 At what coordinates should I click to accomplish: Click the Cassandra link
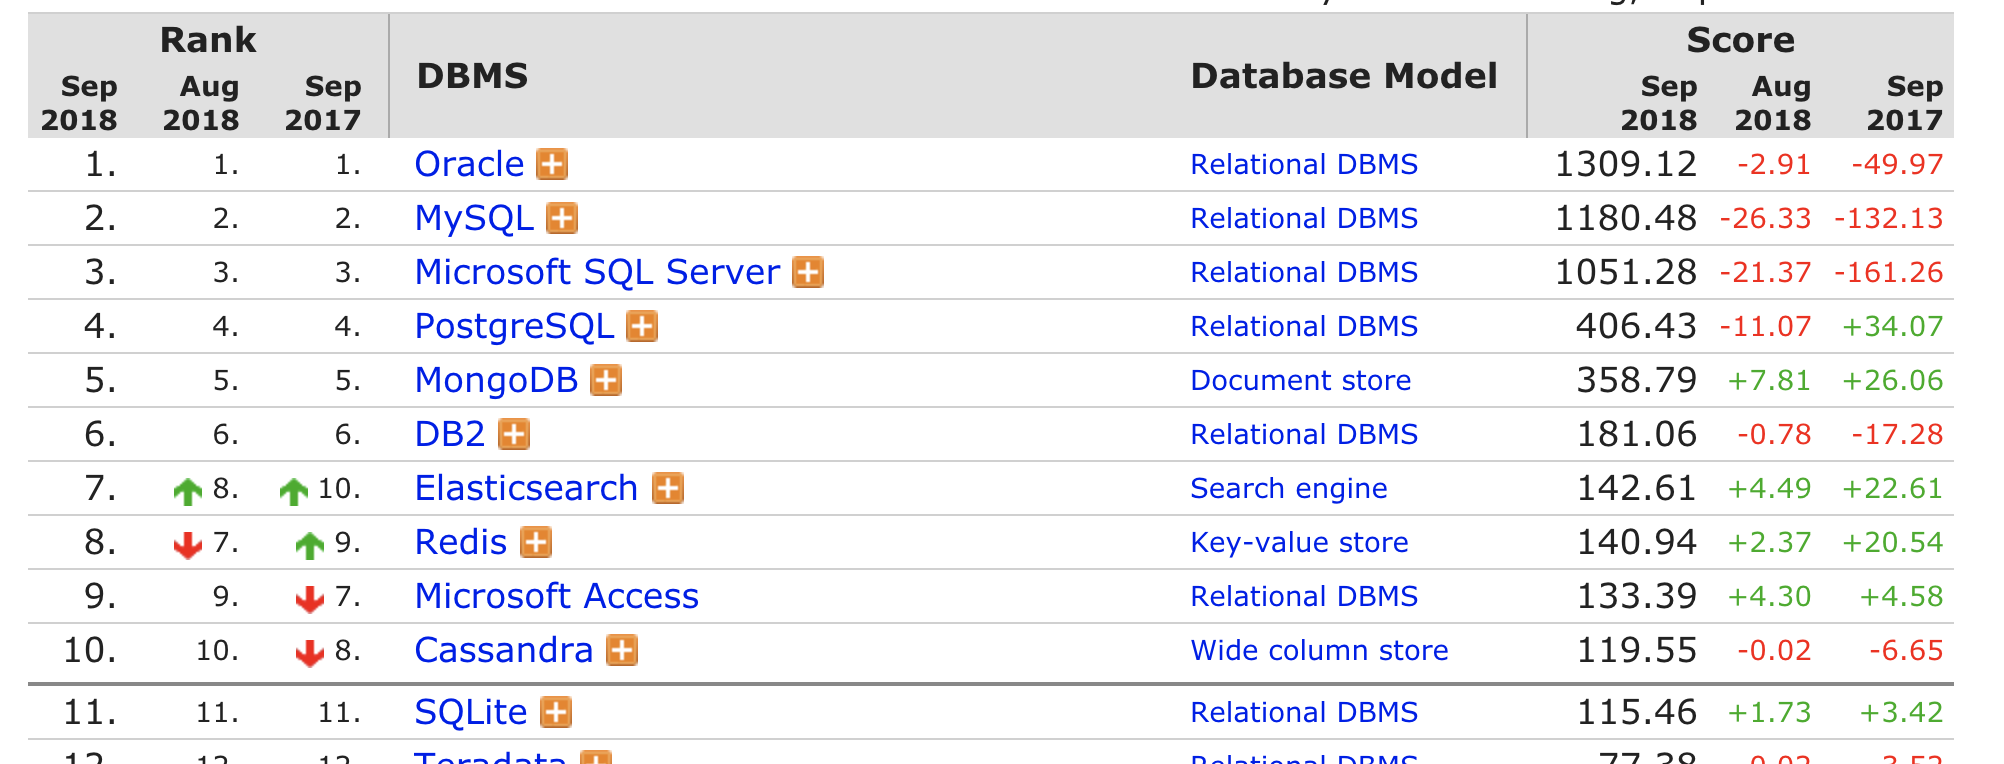pos(504,650)
